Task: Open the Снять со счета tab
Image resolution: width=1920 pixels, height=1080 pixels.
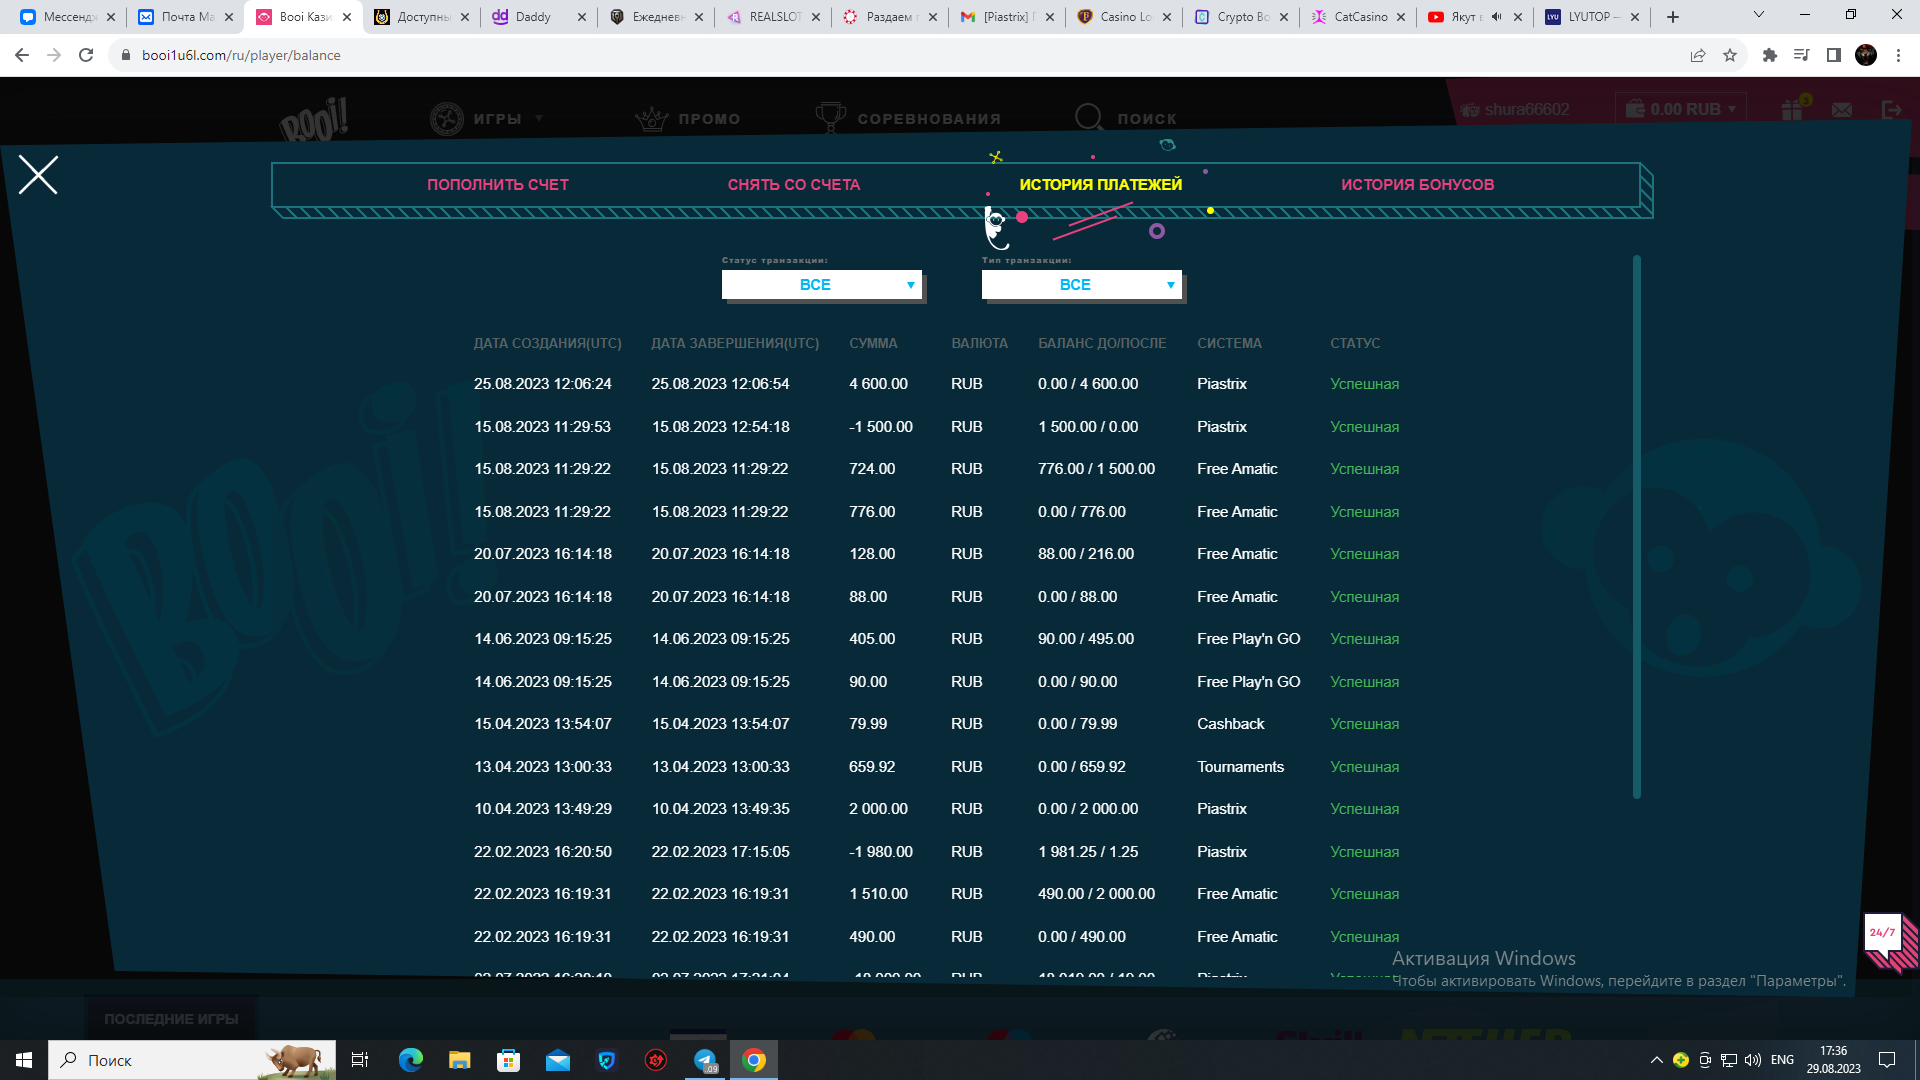Action: point(793,185)
